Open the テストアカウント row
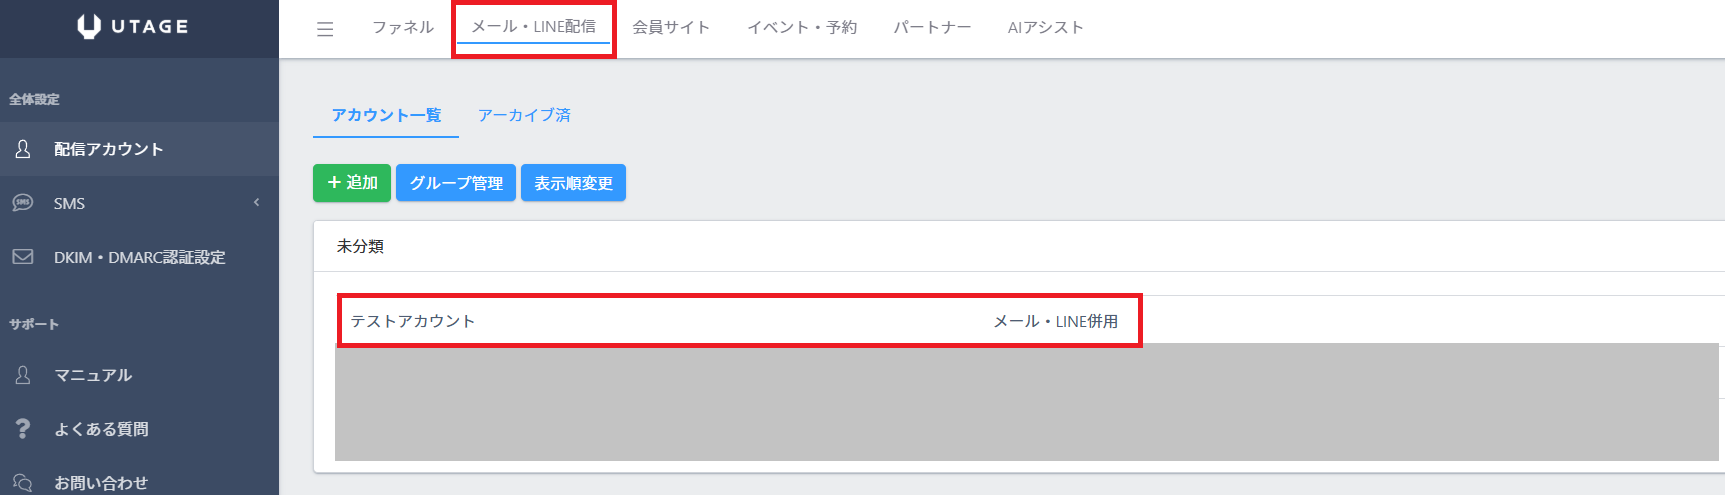 pos(413,321)
